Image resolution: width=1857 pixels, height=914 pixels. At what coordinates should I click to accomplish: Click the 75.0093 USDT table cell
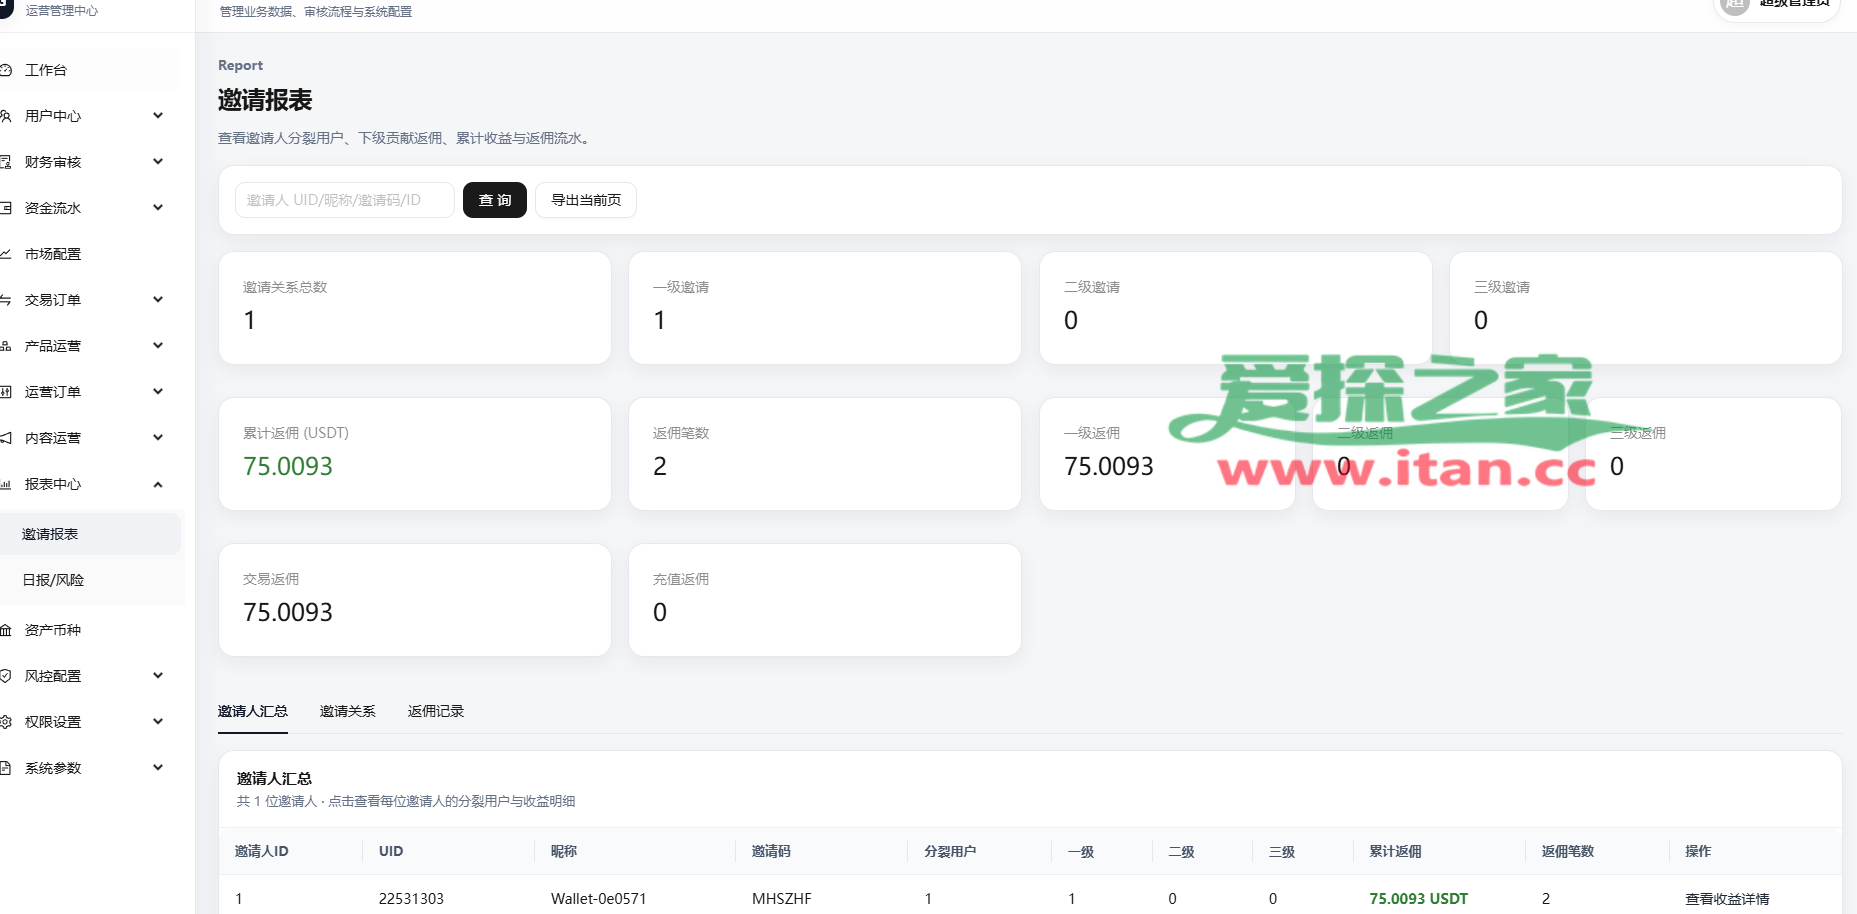[x=1419, y=899]
